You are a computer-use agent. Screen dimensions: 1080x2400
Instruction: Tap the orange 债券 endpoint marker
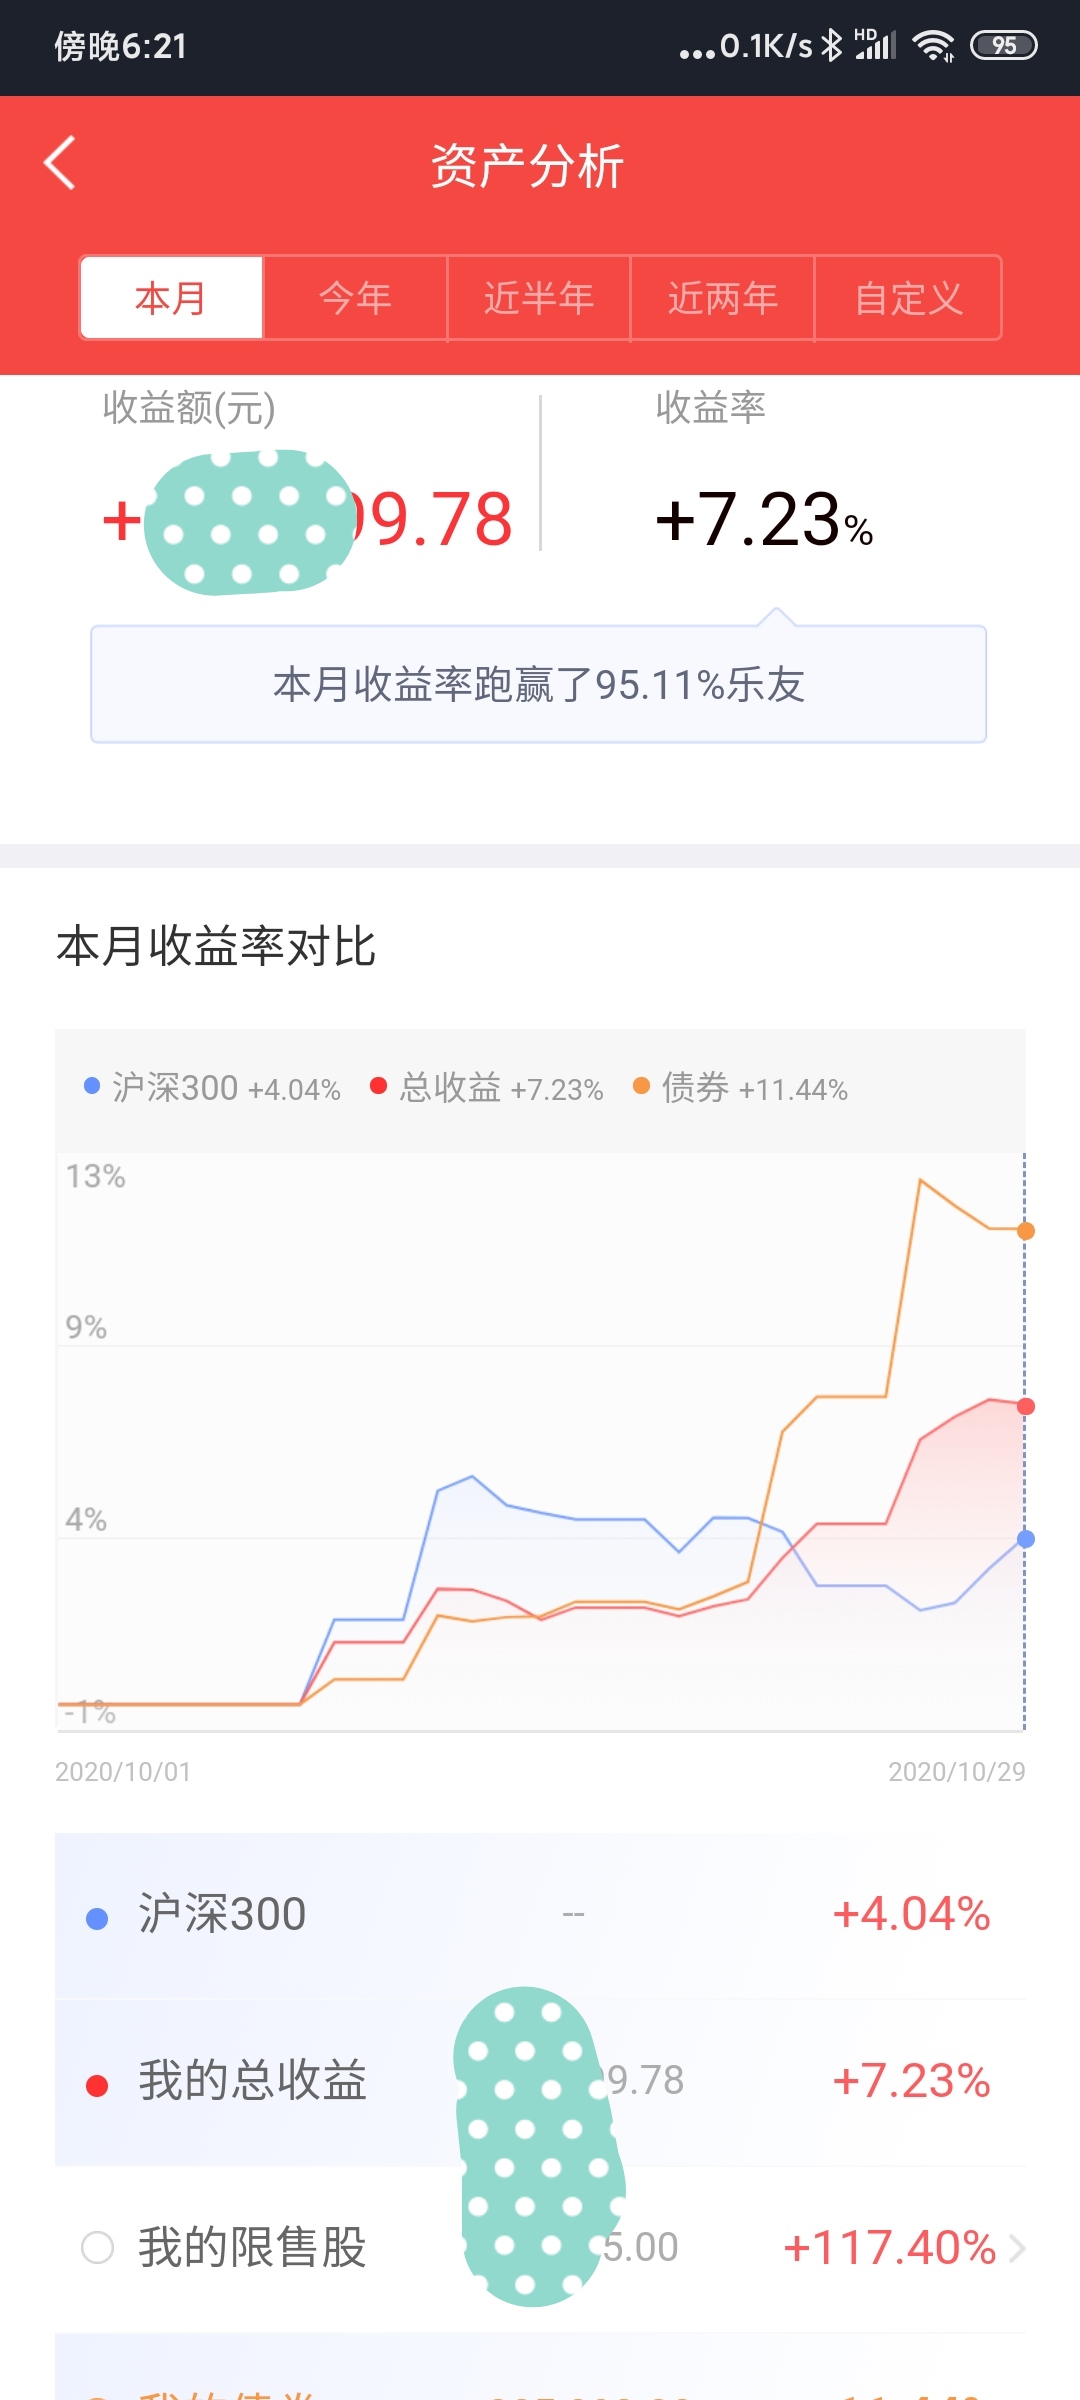click(x=1026, y=1231)
